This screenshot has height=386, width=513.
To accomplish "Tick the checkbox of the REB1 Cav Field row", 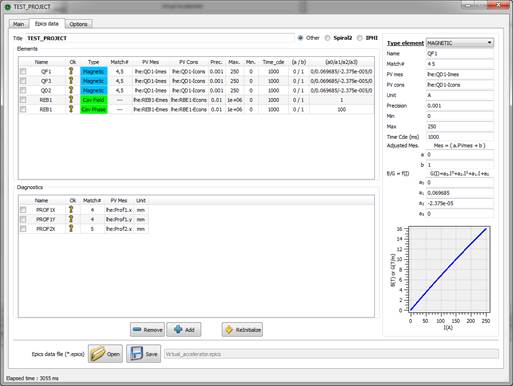I will click(23, 100).
